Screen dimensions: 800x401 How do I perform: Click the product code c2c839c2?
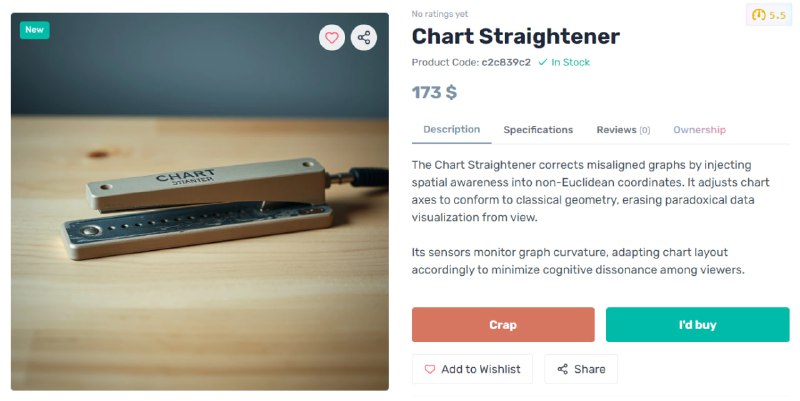[x=506, y=62]
